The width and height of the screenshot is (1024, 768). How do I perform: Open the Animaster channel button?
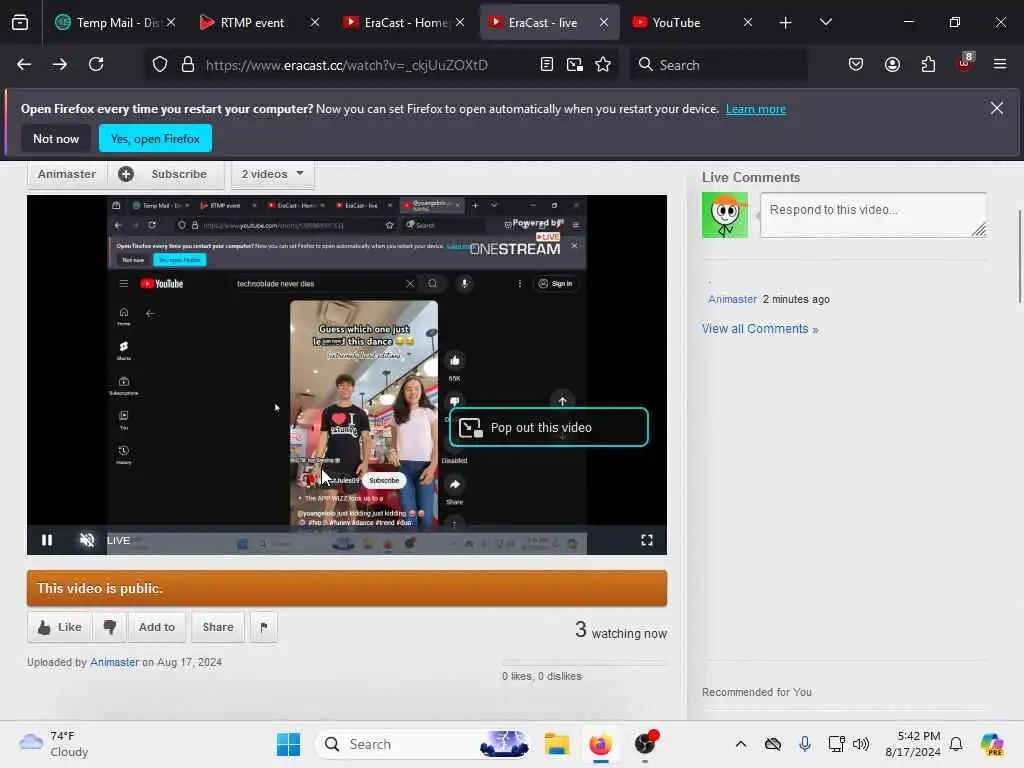click(x=67, y=174)
